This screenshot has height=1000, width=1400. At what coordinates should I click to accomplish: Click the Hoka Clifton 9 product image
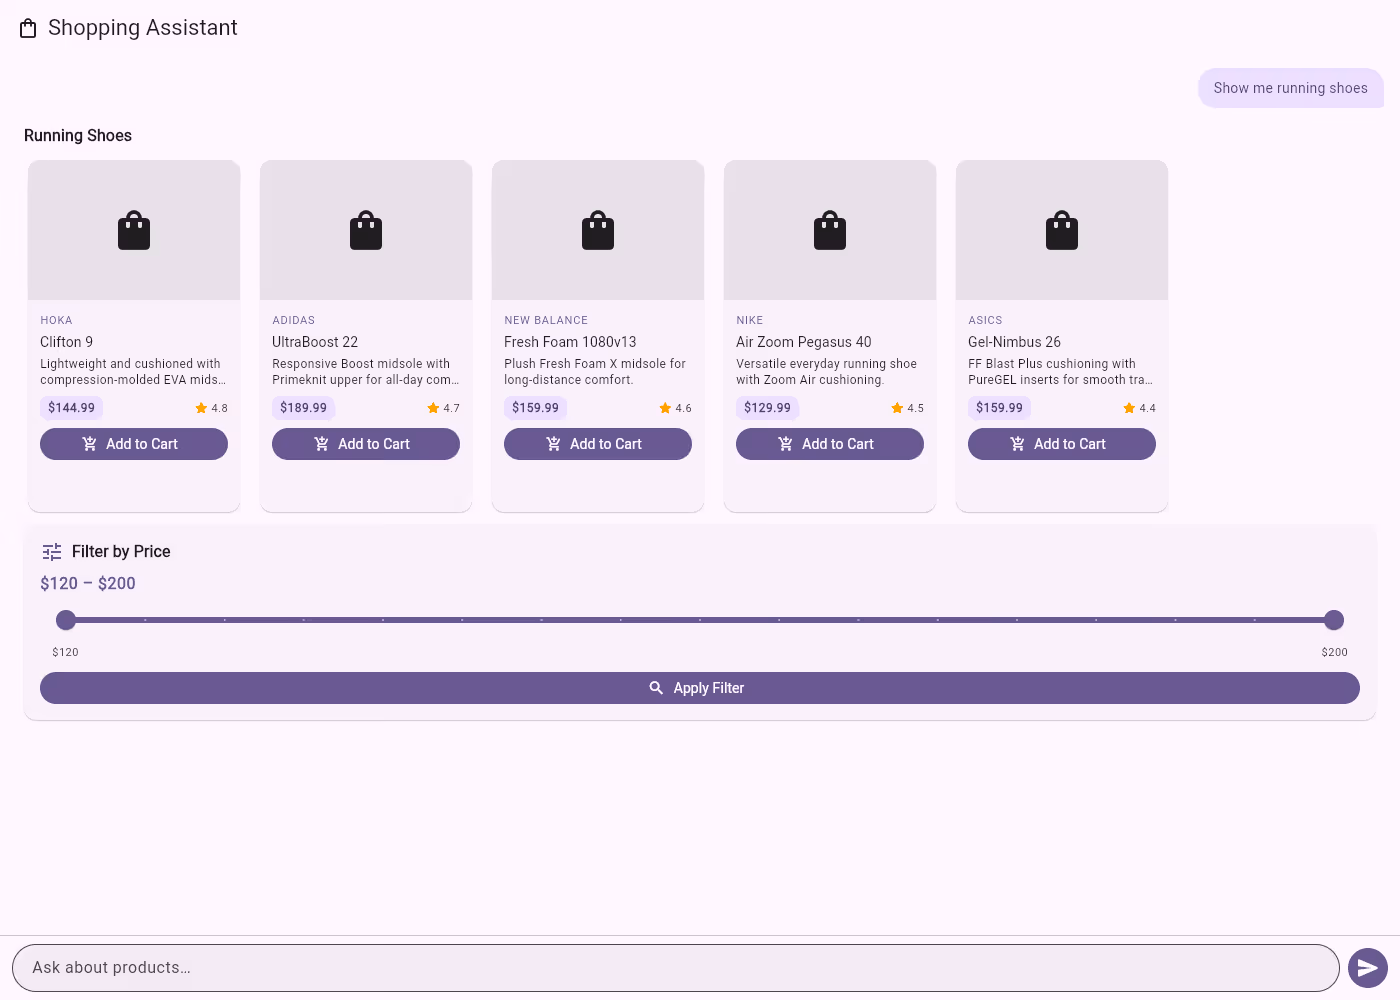[134, 230]
